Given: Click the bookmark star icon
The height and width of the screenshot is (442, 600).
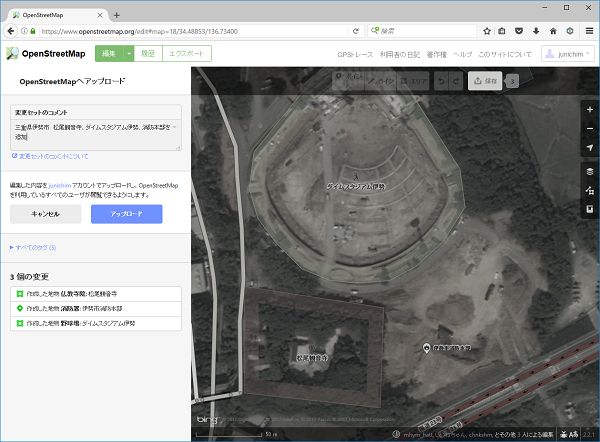Looking at the screenshot, I should [487, 31].
